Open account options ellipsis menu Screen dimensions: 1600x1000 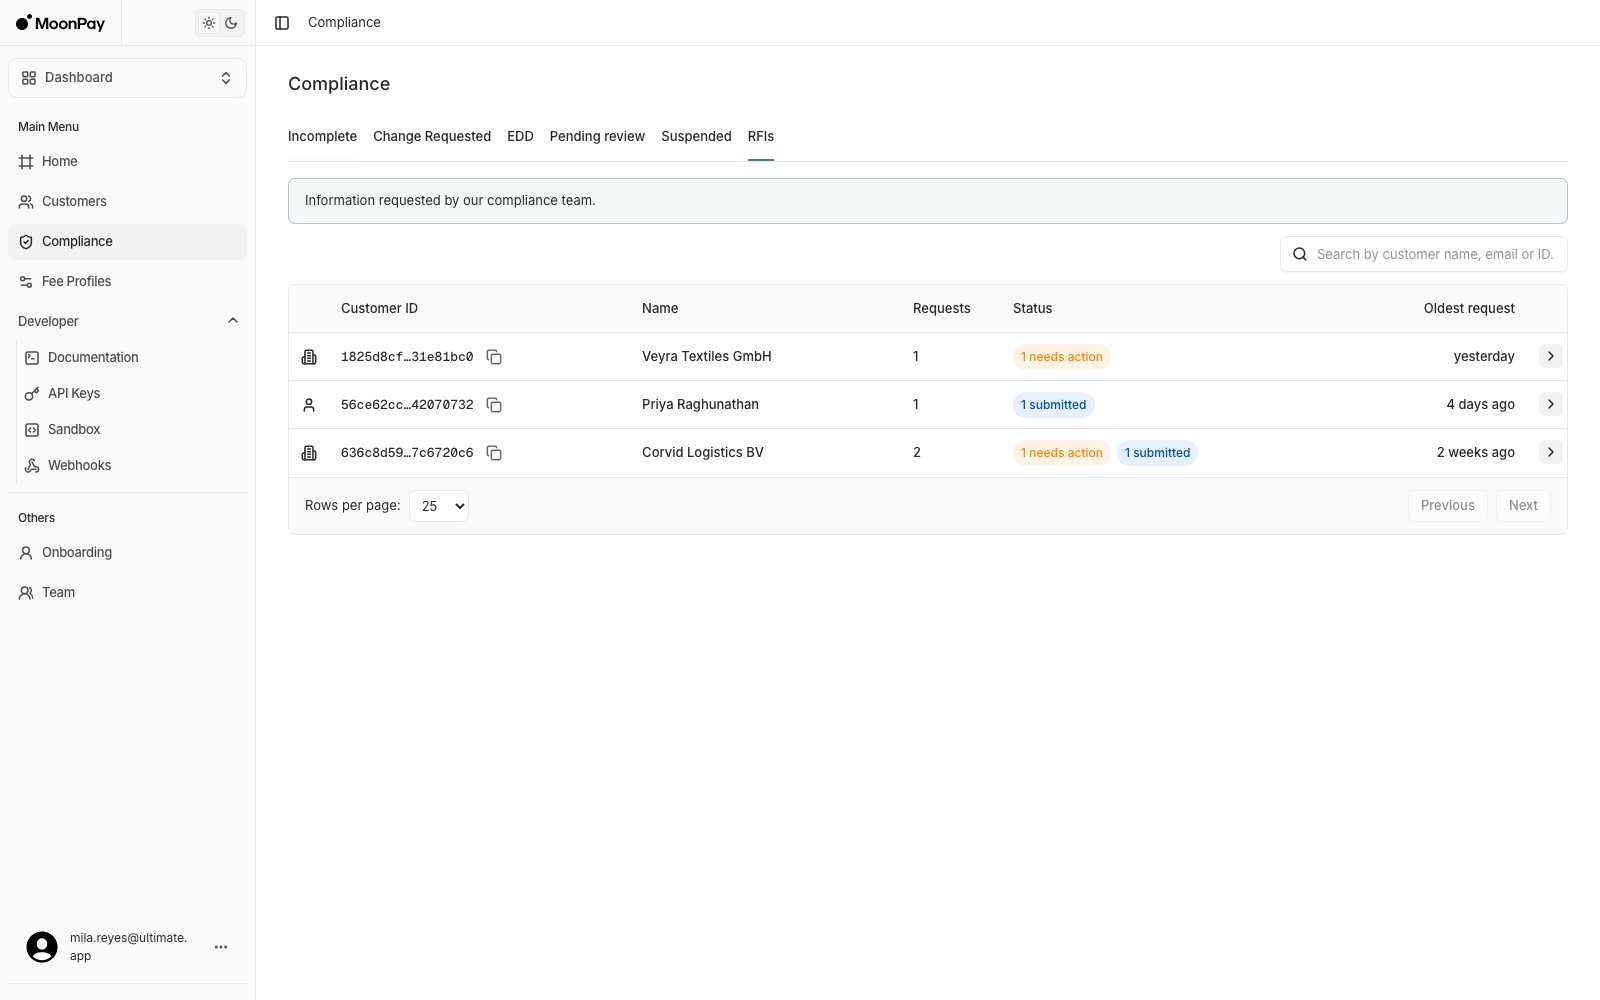(221, 947)
